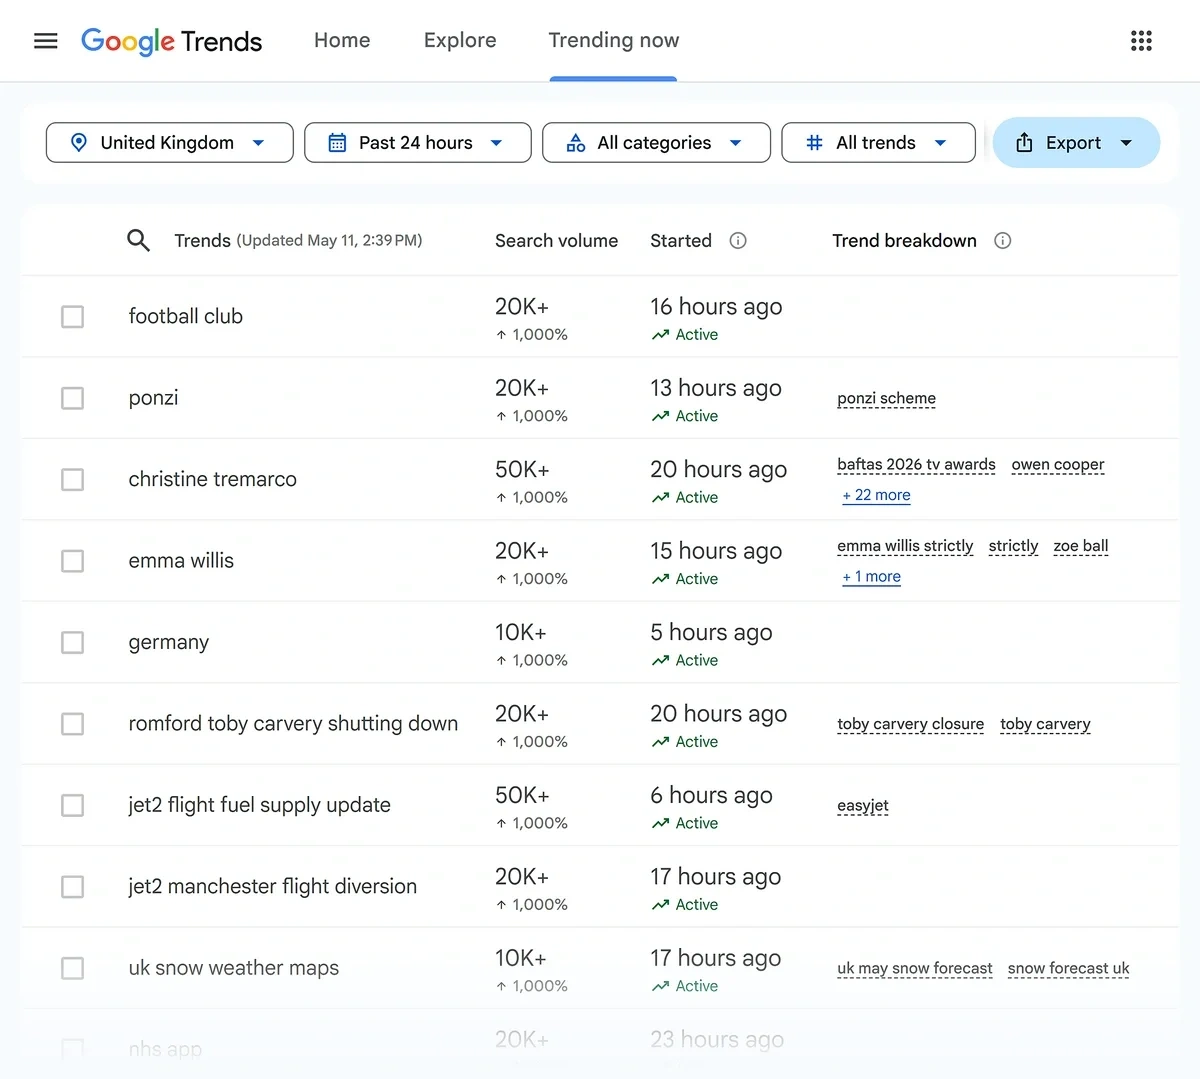Viewport: 1200px width, 1079px height.
Task: Click the search magnifier icon in Trends header
Action: (138, 241)
